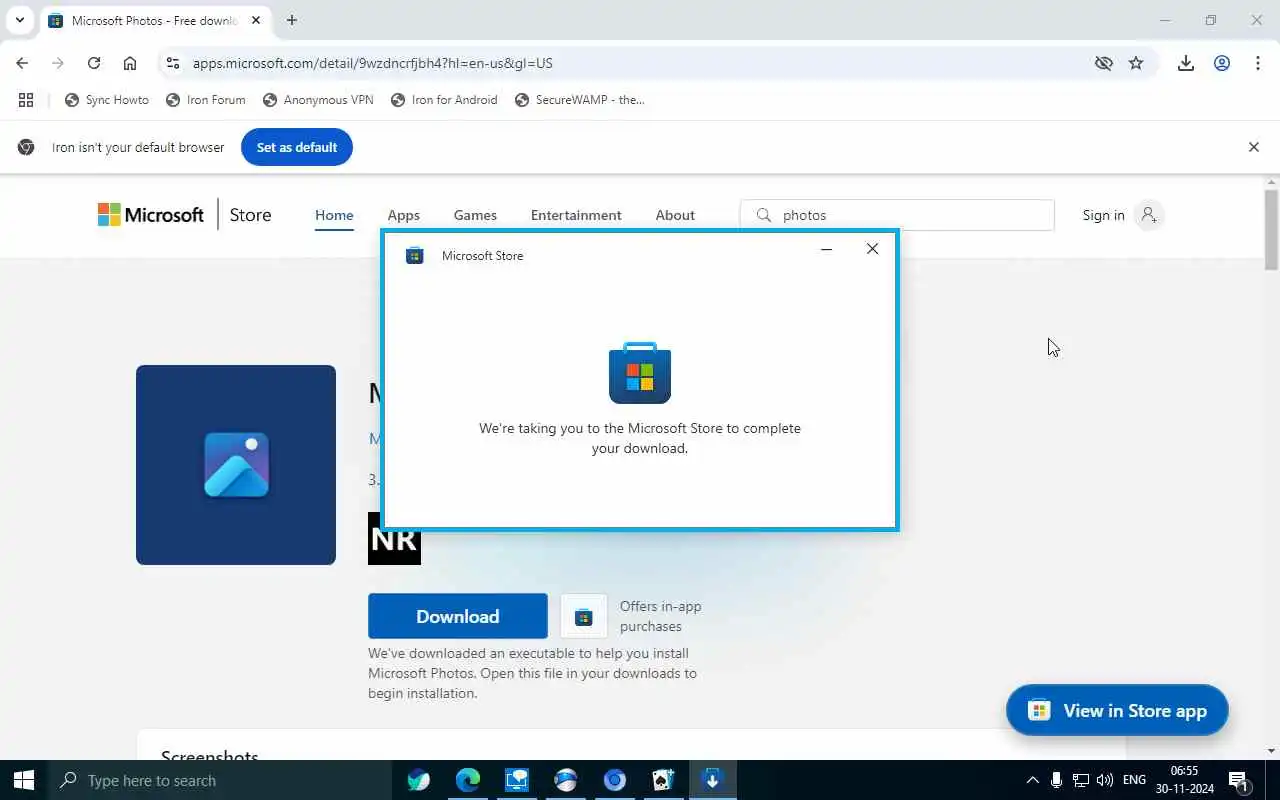Click the eye-slash tracking icon in address bar

tap(1103, 63)
